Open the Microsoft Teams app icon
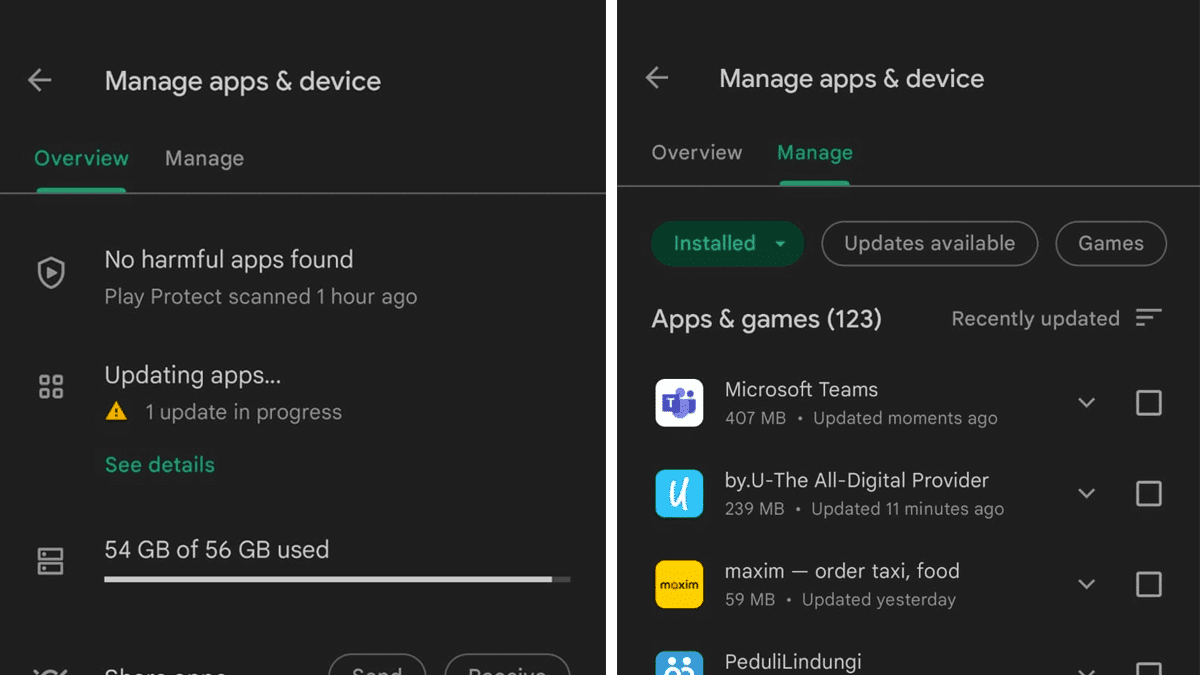1200x675 pixels. 679,403
